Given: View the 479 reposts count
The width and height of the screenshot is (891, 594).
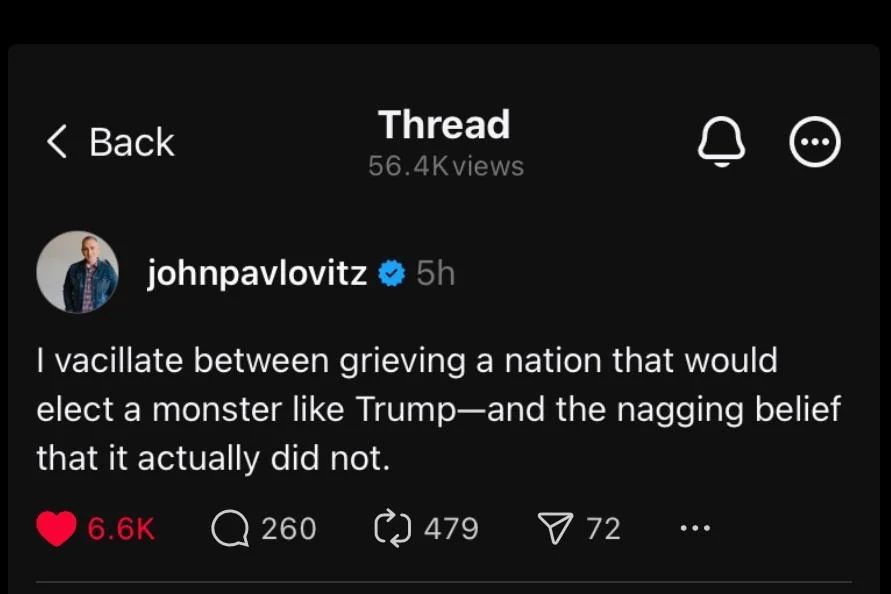Looking at the screenshot, I should 451,529.
